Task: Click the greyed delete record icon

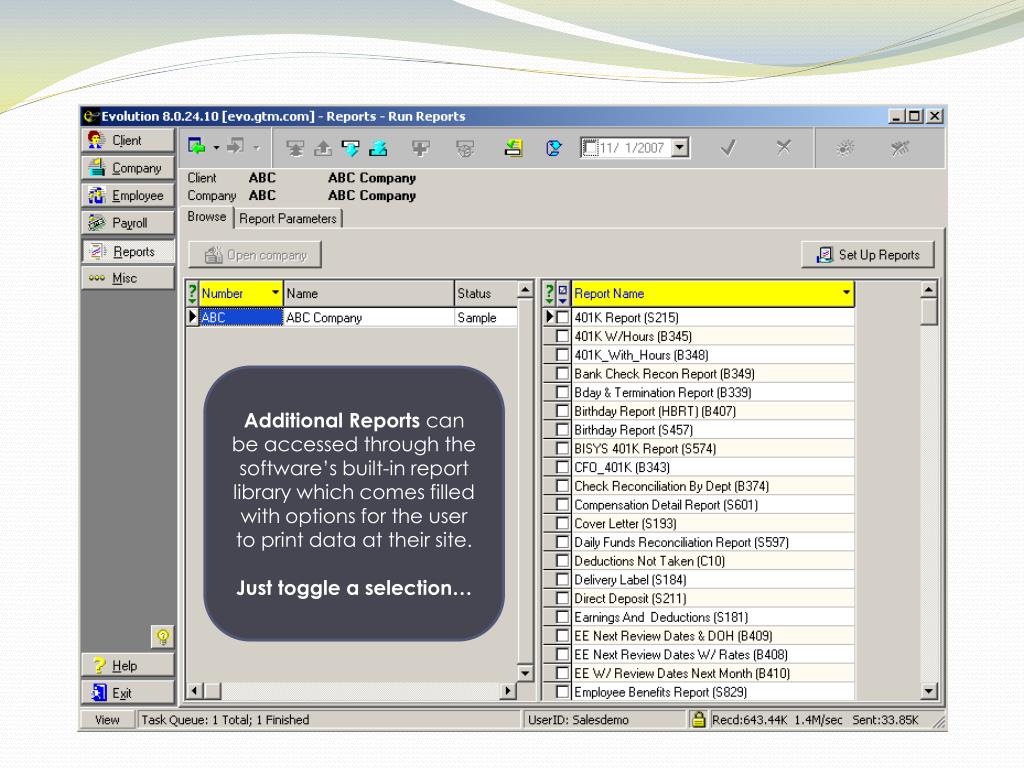Action: (x=465, y=149)
